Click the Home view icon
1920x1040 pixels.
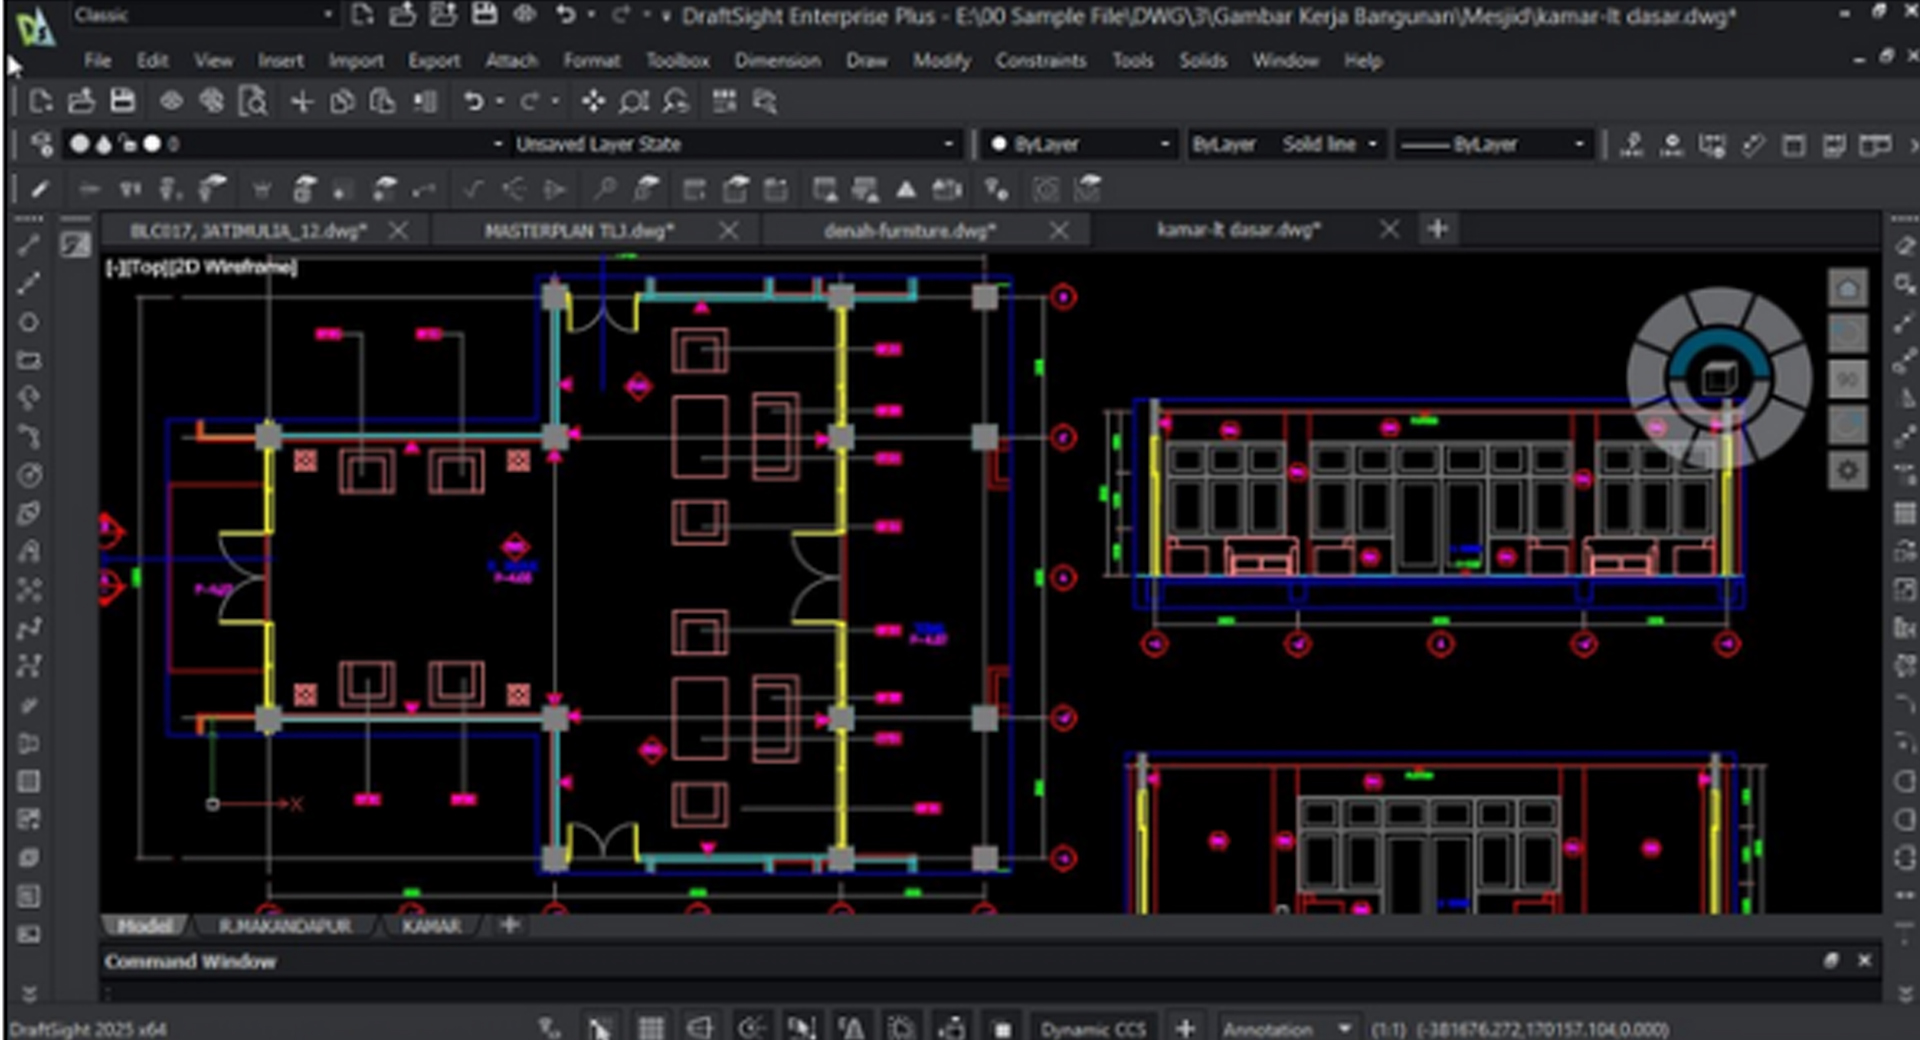[1847, 289]
